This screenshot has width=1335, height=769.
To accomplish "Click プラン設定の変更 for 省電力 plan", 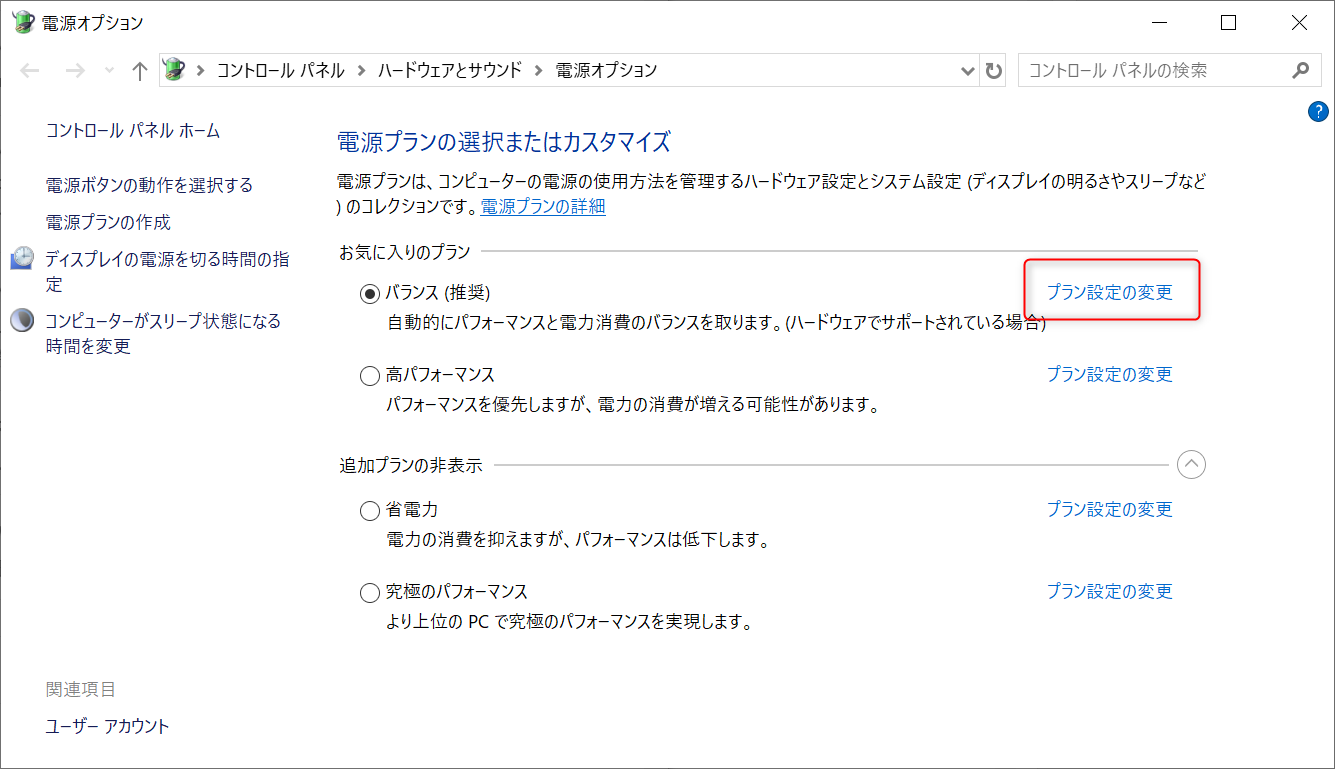I will 1109,509.
